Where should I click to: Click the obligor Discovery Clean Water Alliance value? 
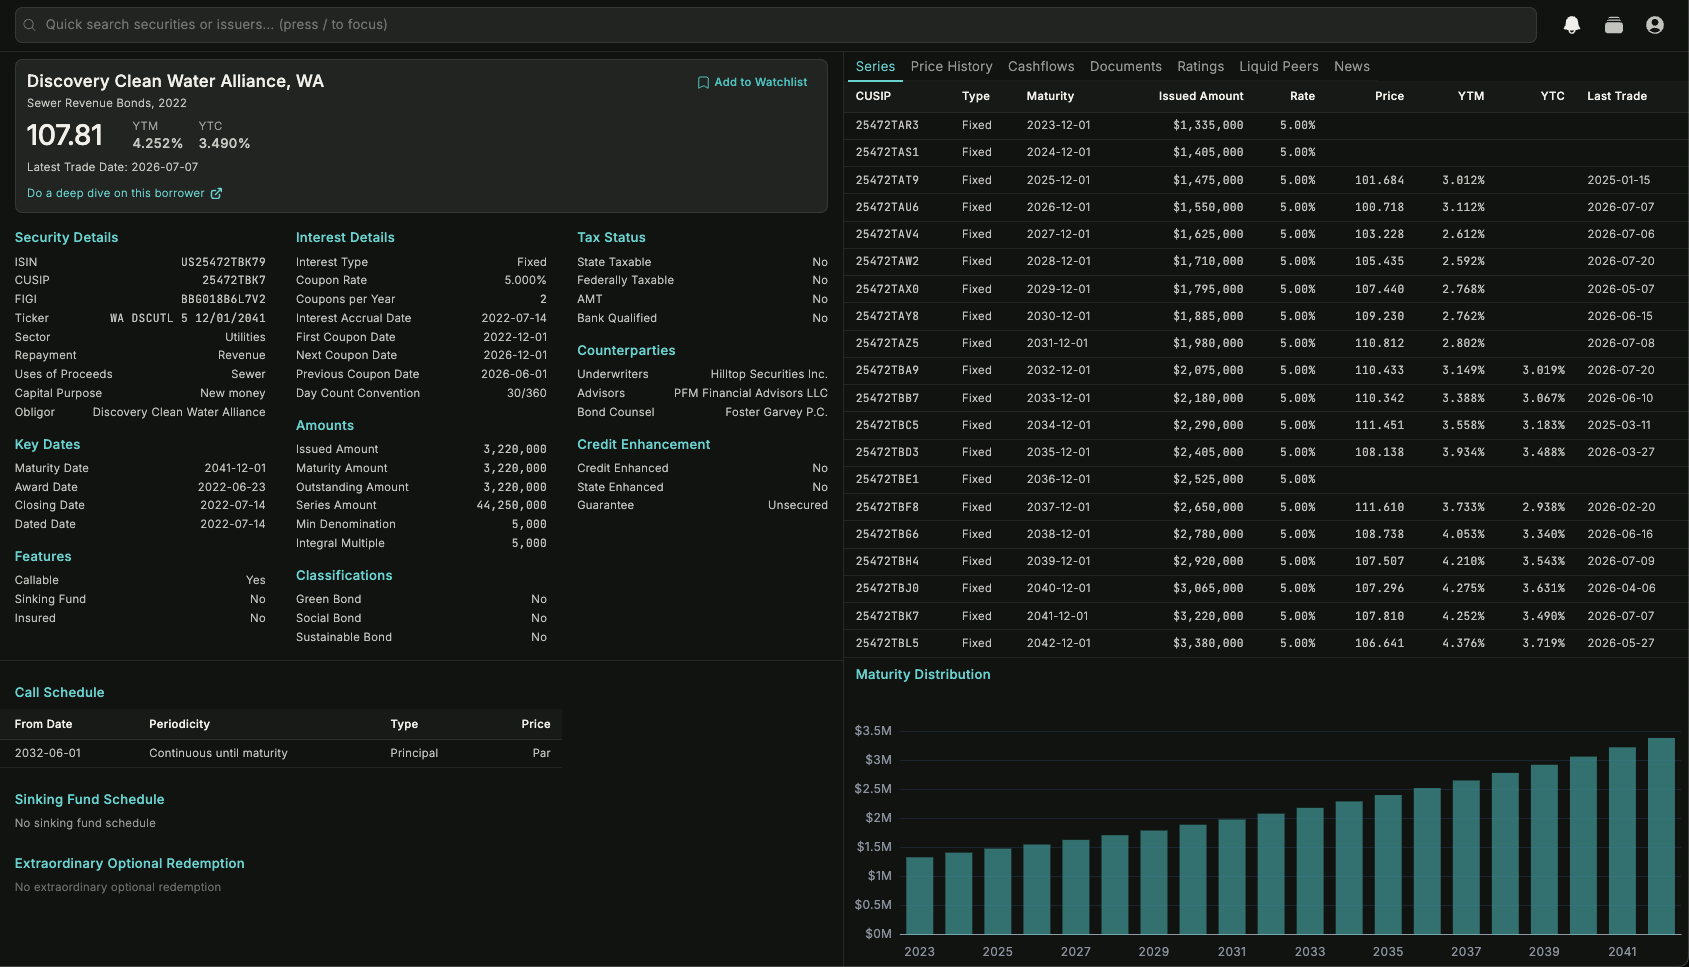pos(179,412)
